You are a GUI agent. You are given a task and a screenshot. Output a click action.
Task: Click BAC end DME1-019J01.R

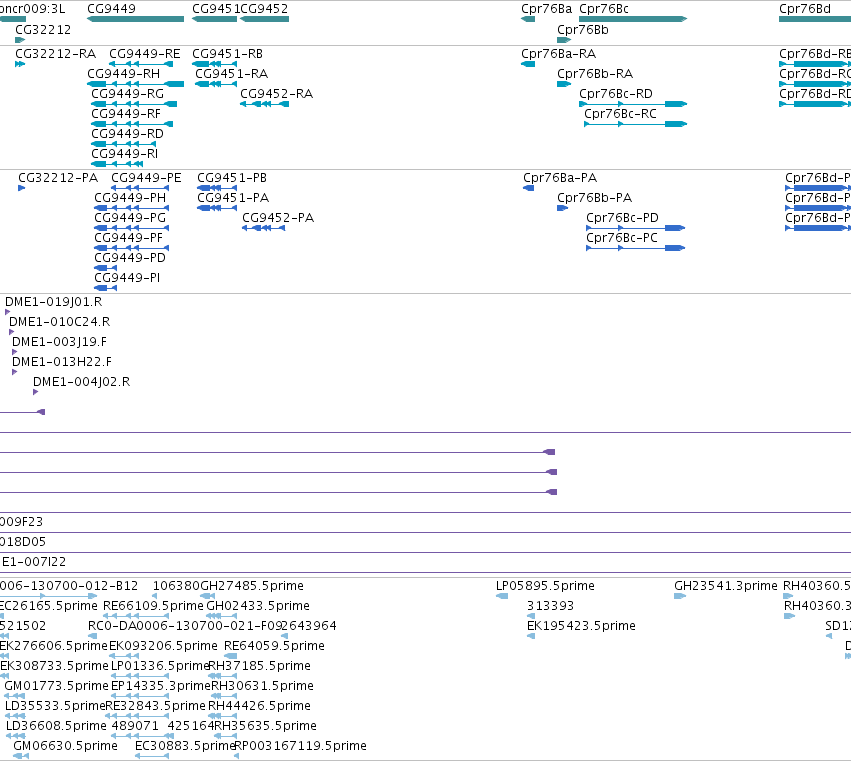coord(53,302)
